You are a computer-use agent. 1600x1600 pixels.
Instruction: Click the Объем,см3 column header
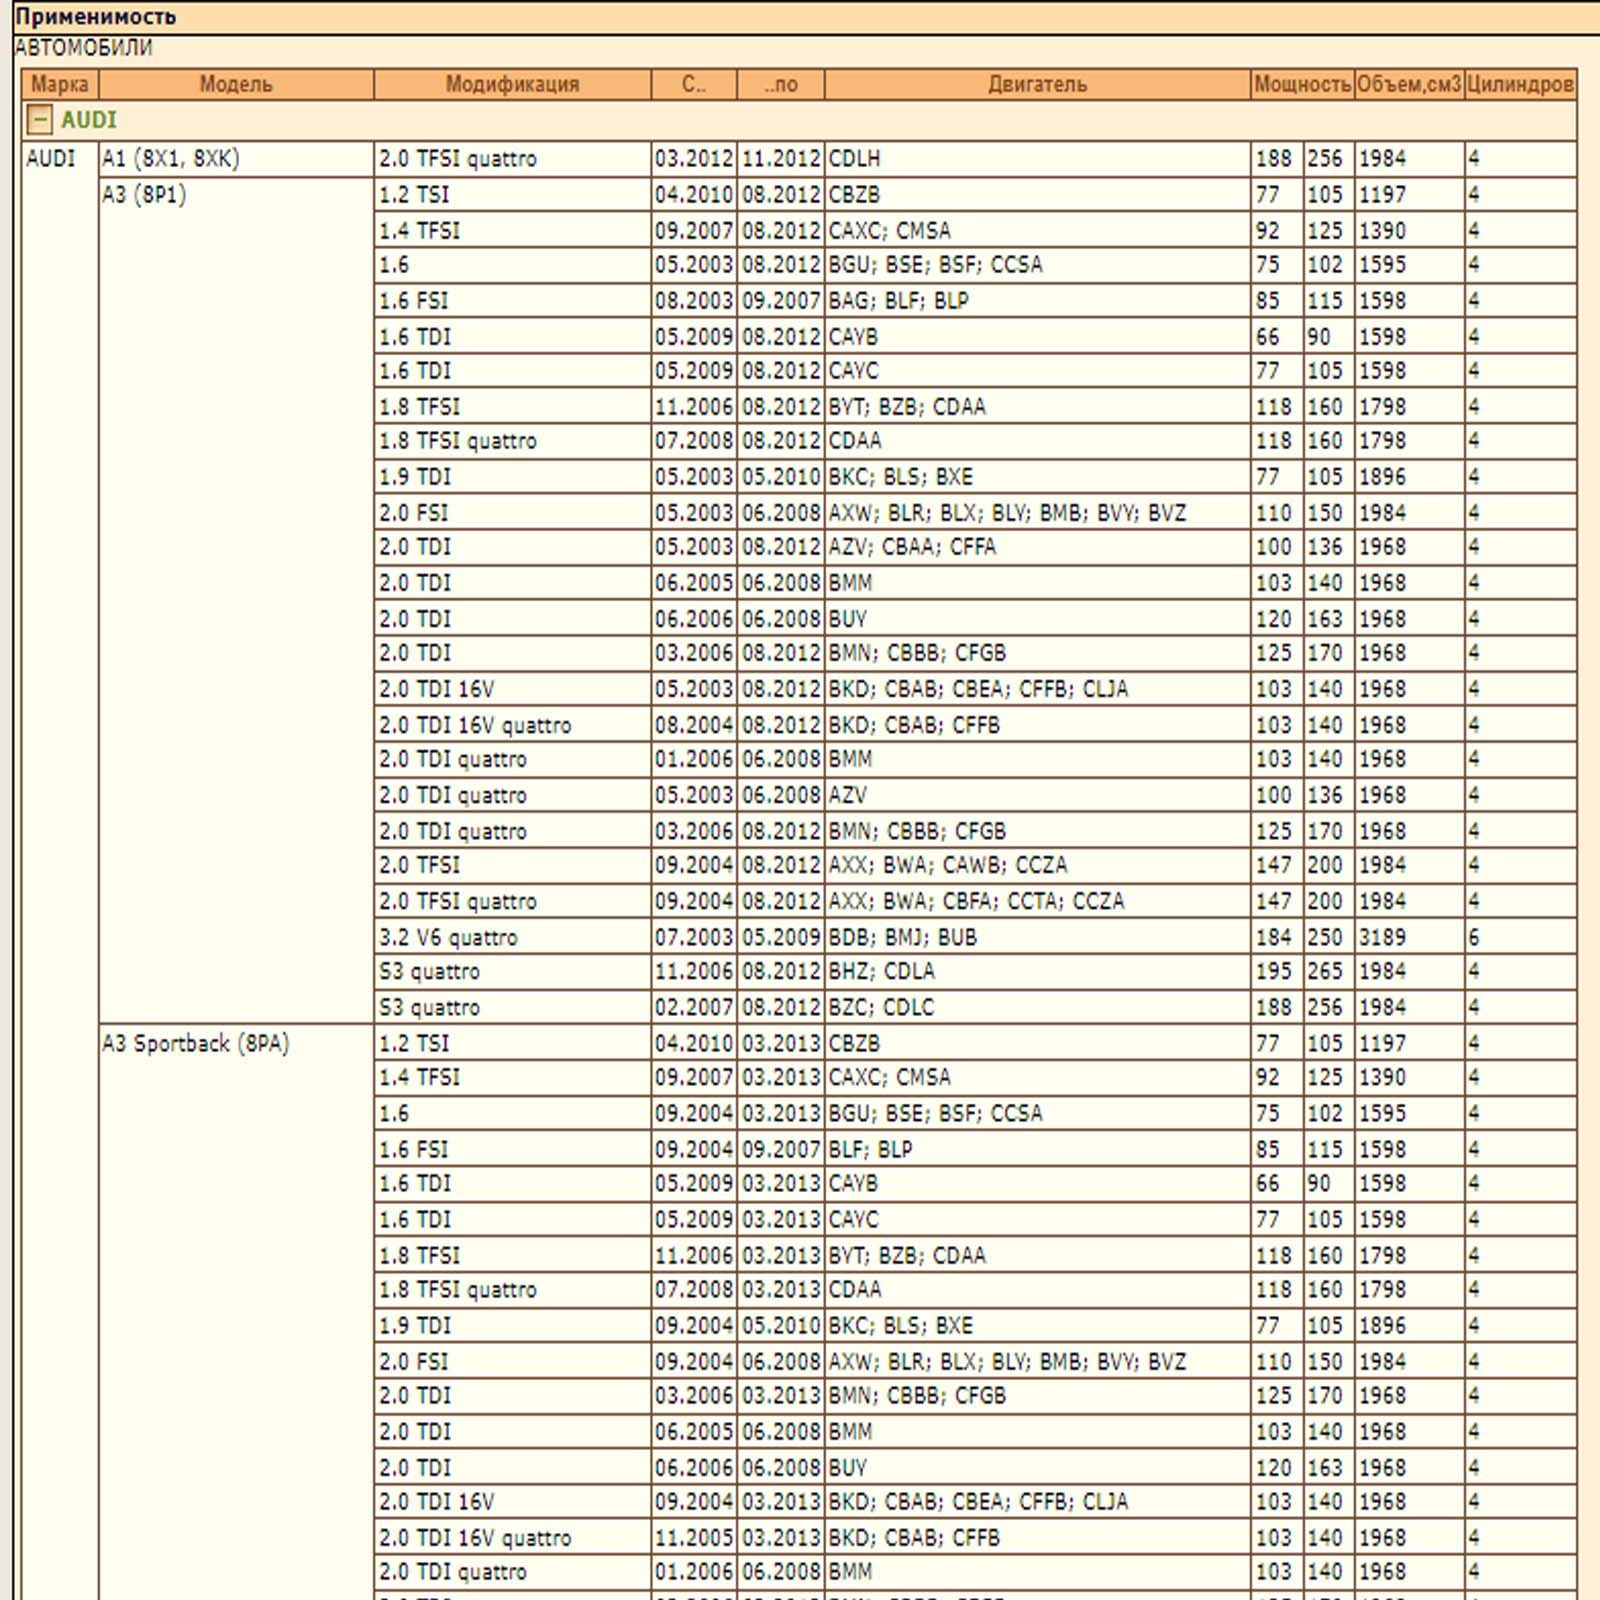click(1409, 84)
